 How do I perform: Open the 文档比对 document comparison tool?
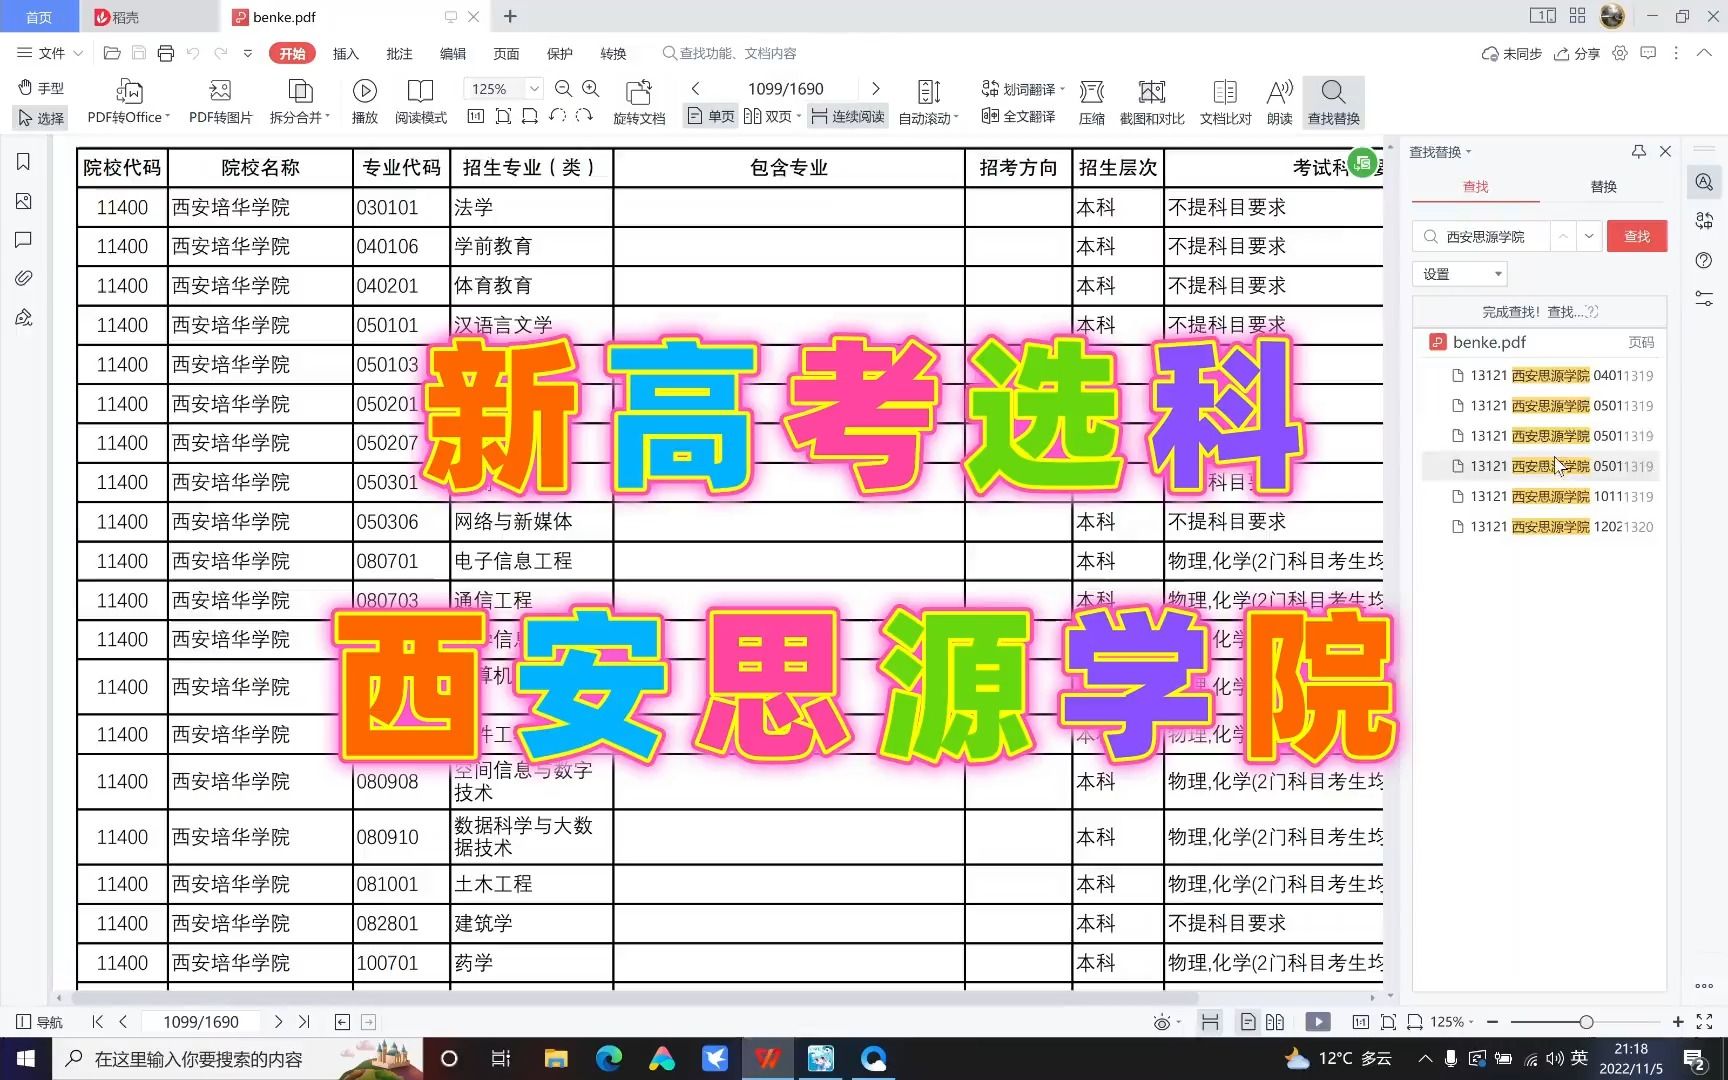coord(1225,102)
